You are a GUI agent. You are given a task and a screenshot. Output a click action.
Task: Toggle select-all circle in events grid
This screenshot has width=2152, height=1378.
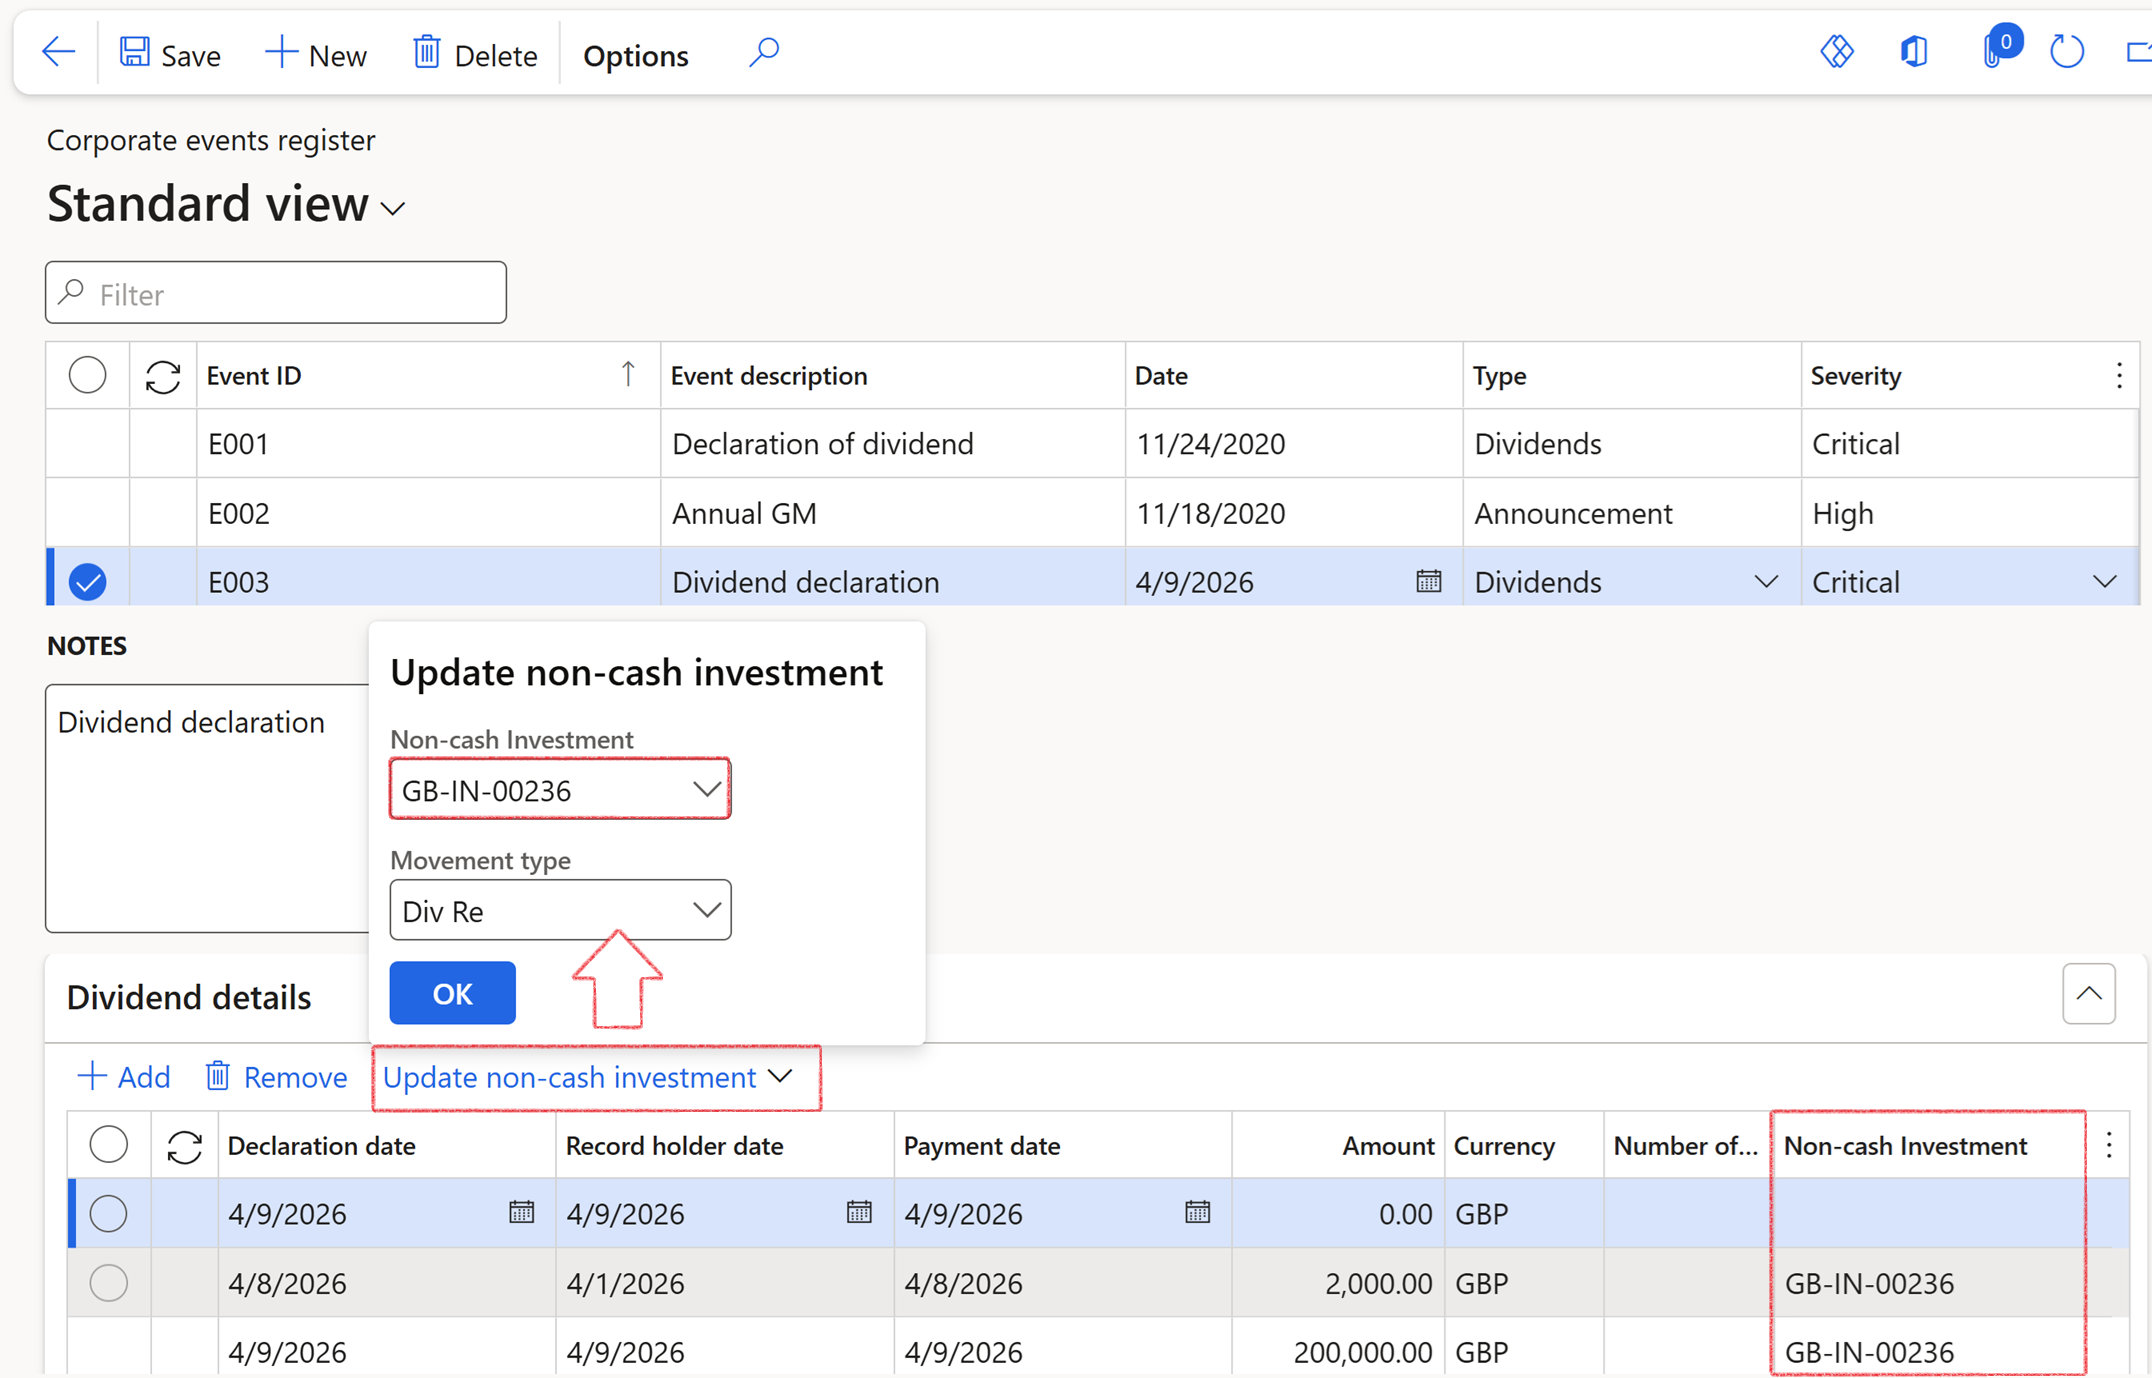tap(87, 376)
